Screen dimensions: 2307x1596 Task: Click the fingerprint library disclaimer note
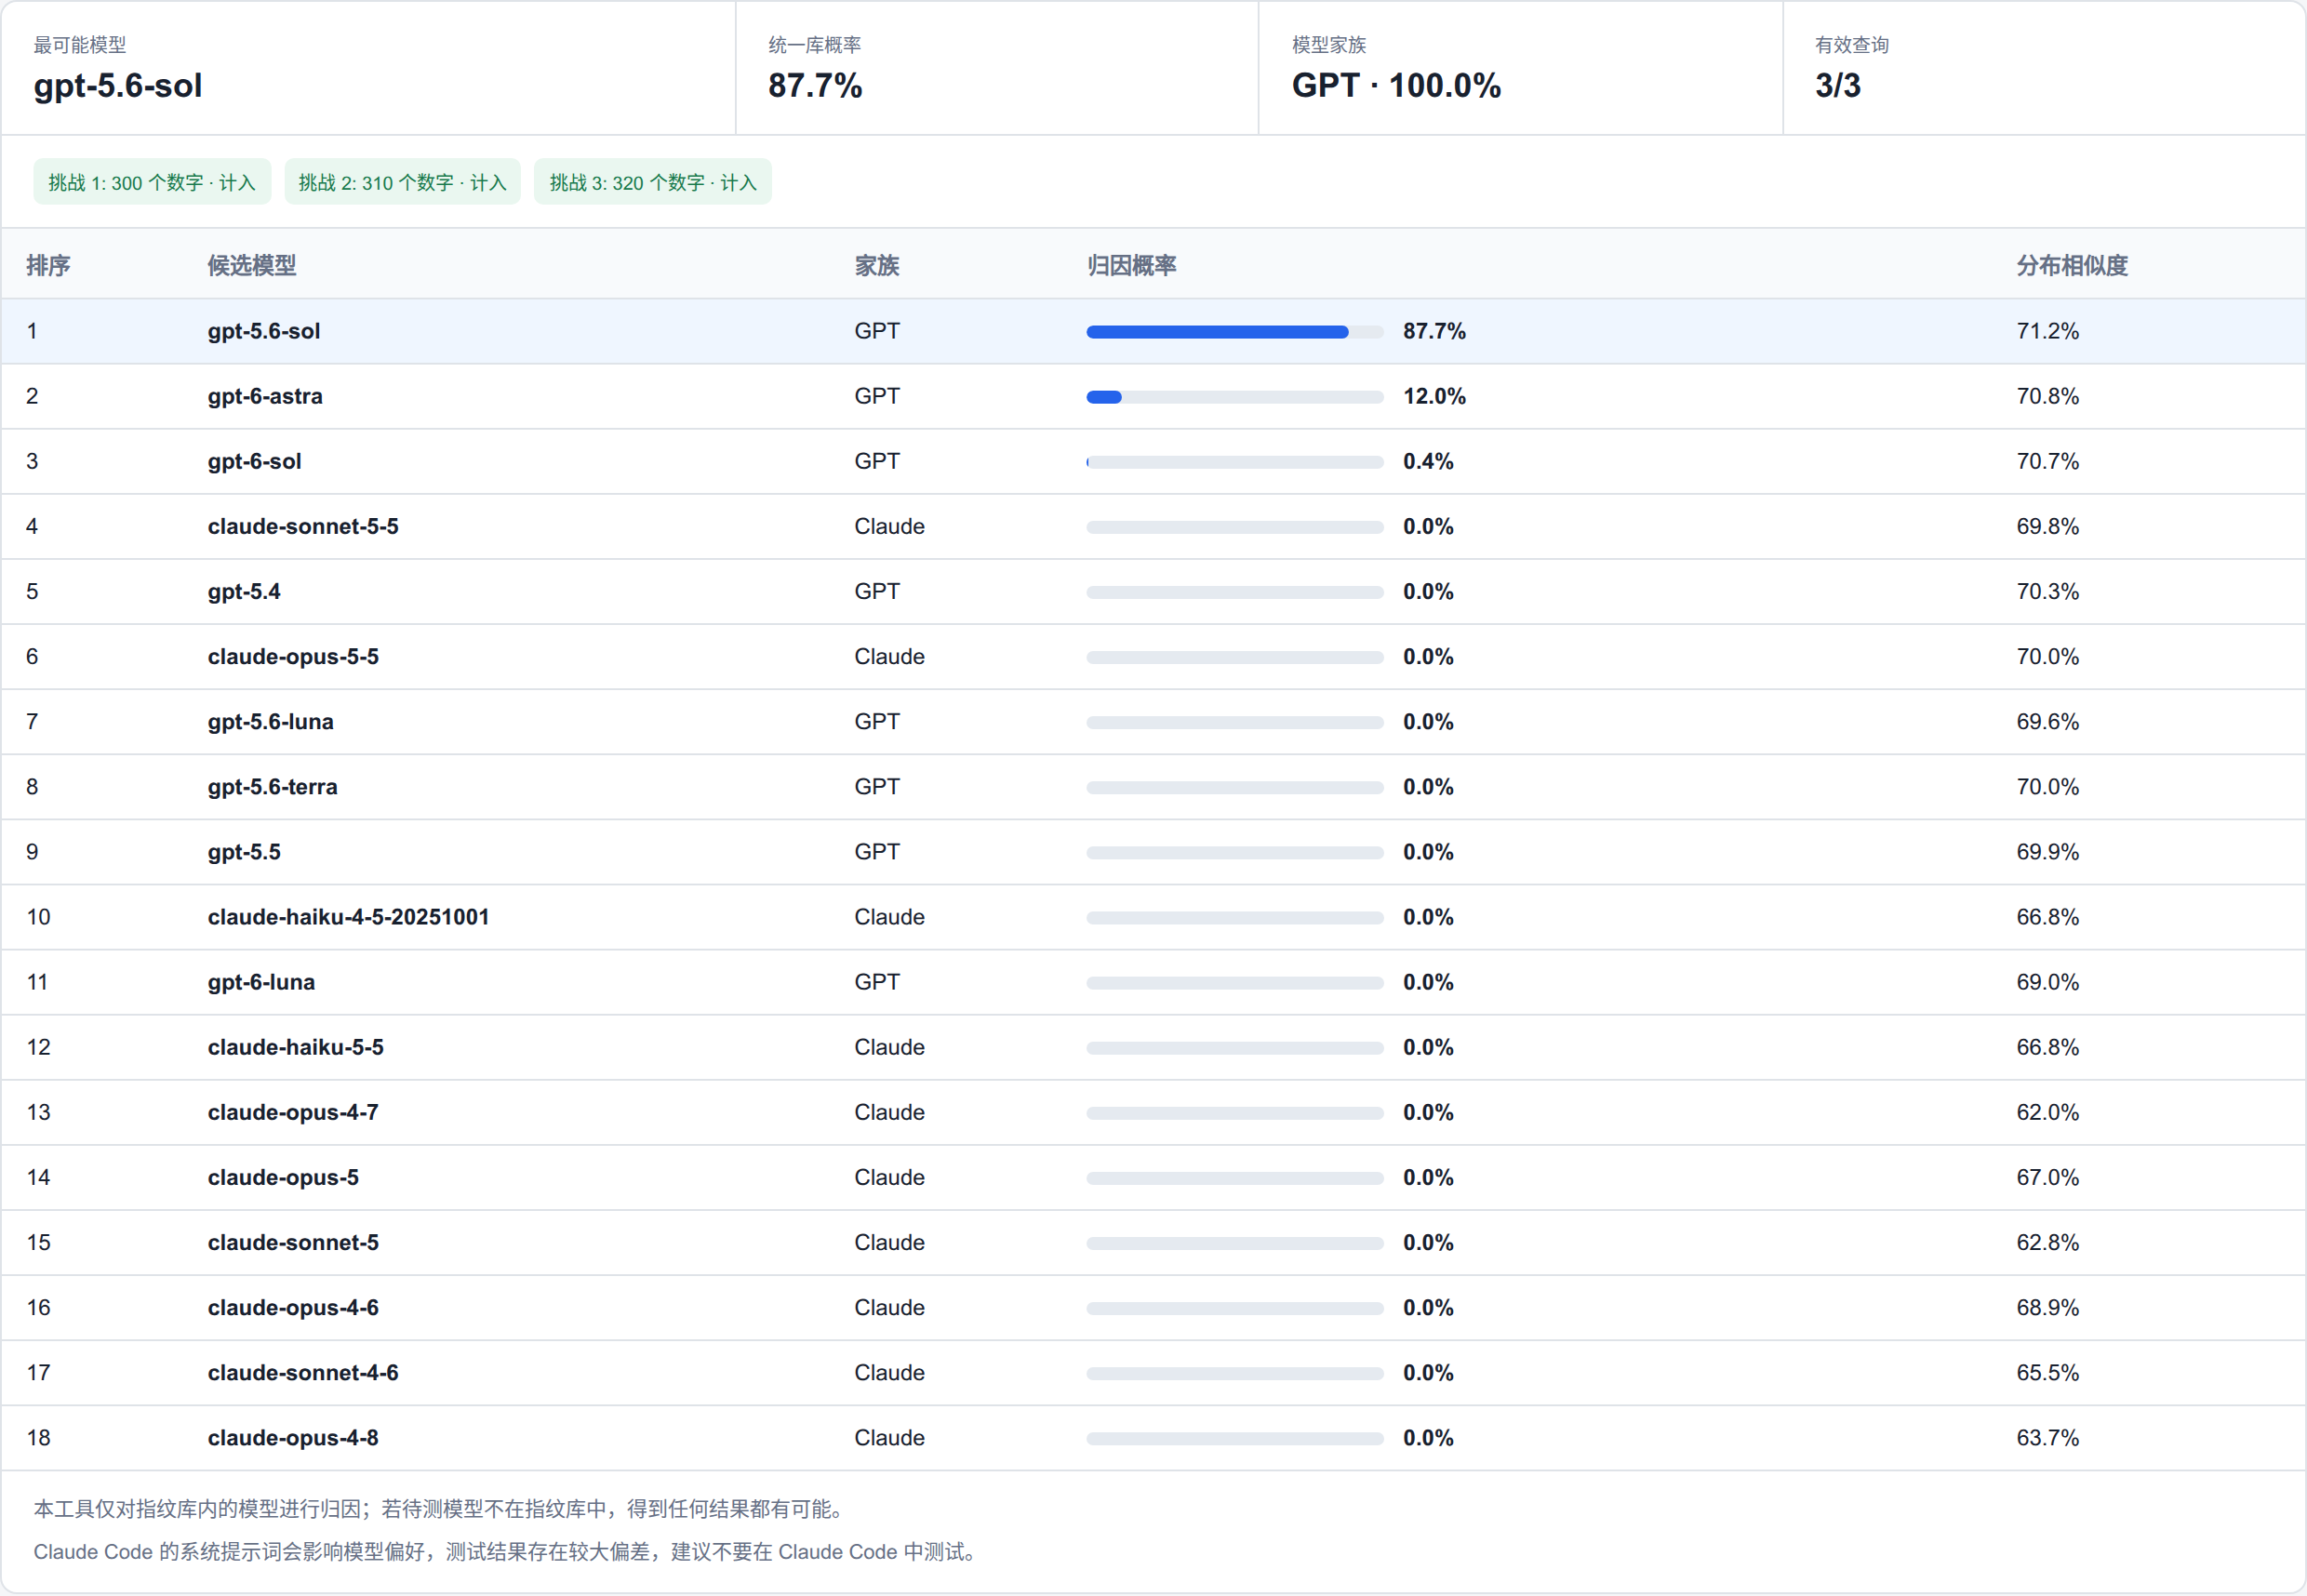442,1508
